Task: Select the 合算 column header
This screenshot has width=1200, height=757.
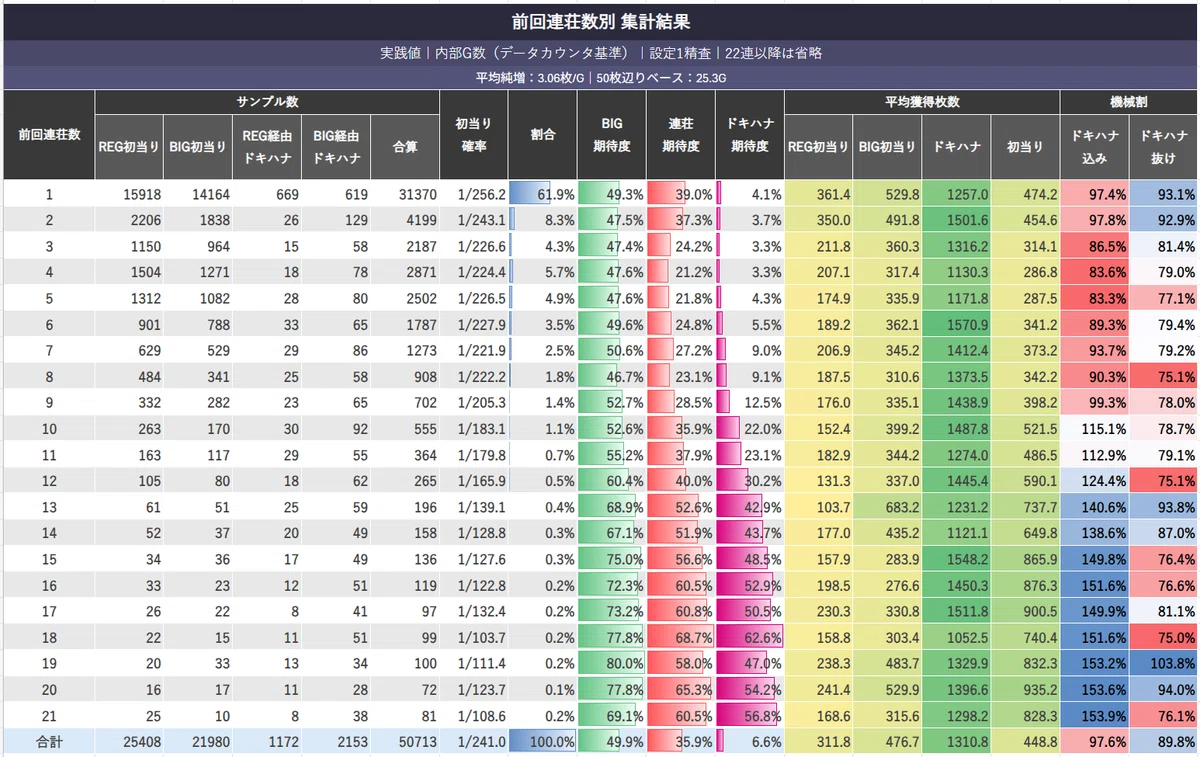Action: [x=405, y=146]
